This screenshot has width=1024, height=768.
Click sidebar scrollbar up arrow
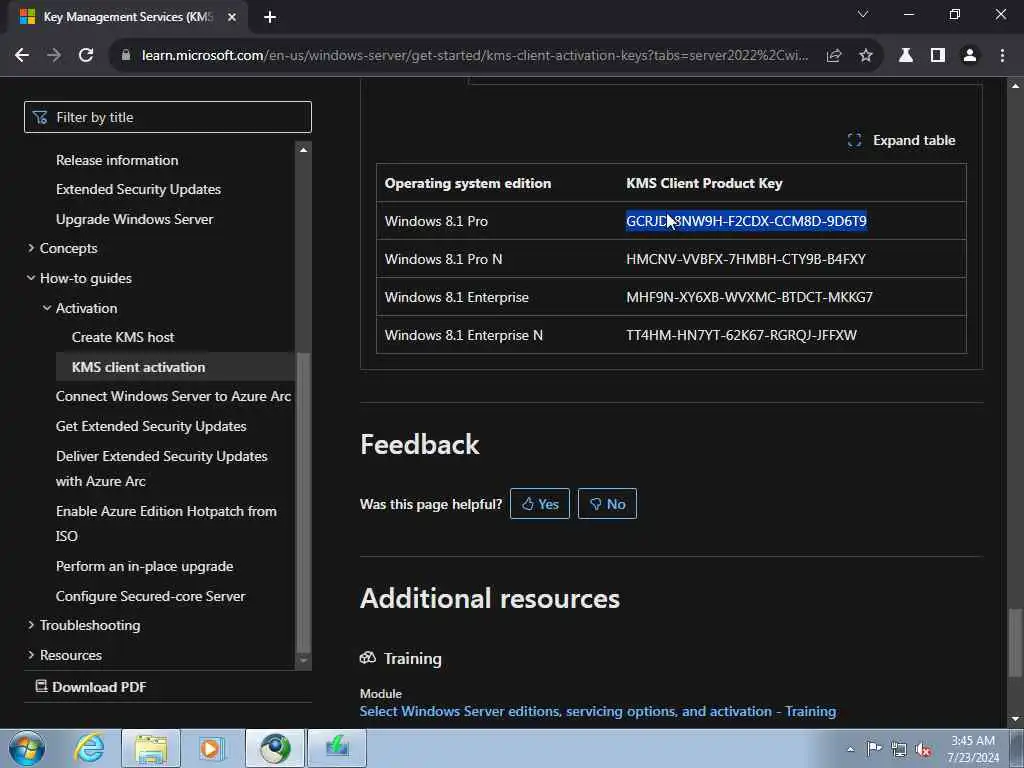[x=303, y=150]
